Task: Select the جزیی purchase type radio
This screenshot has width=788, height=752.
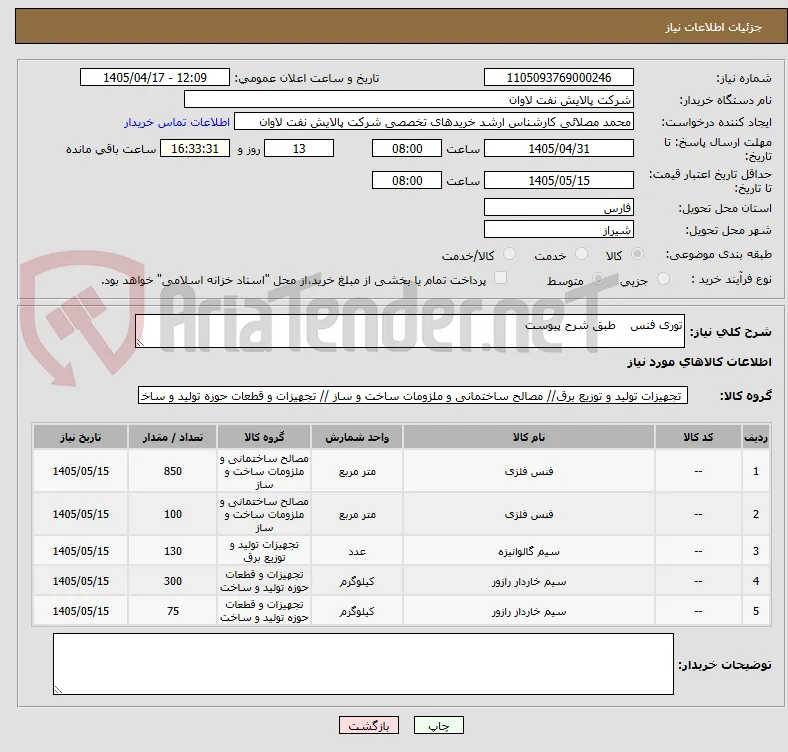Action: [663, 278]
